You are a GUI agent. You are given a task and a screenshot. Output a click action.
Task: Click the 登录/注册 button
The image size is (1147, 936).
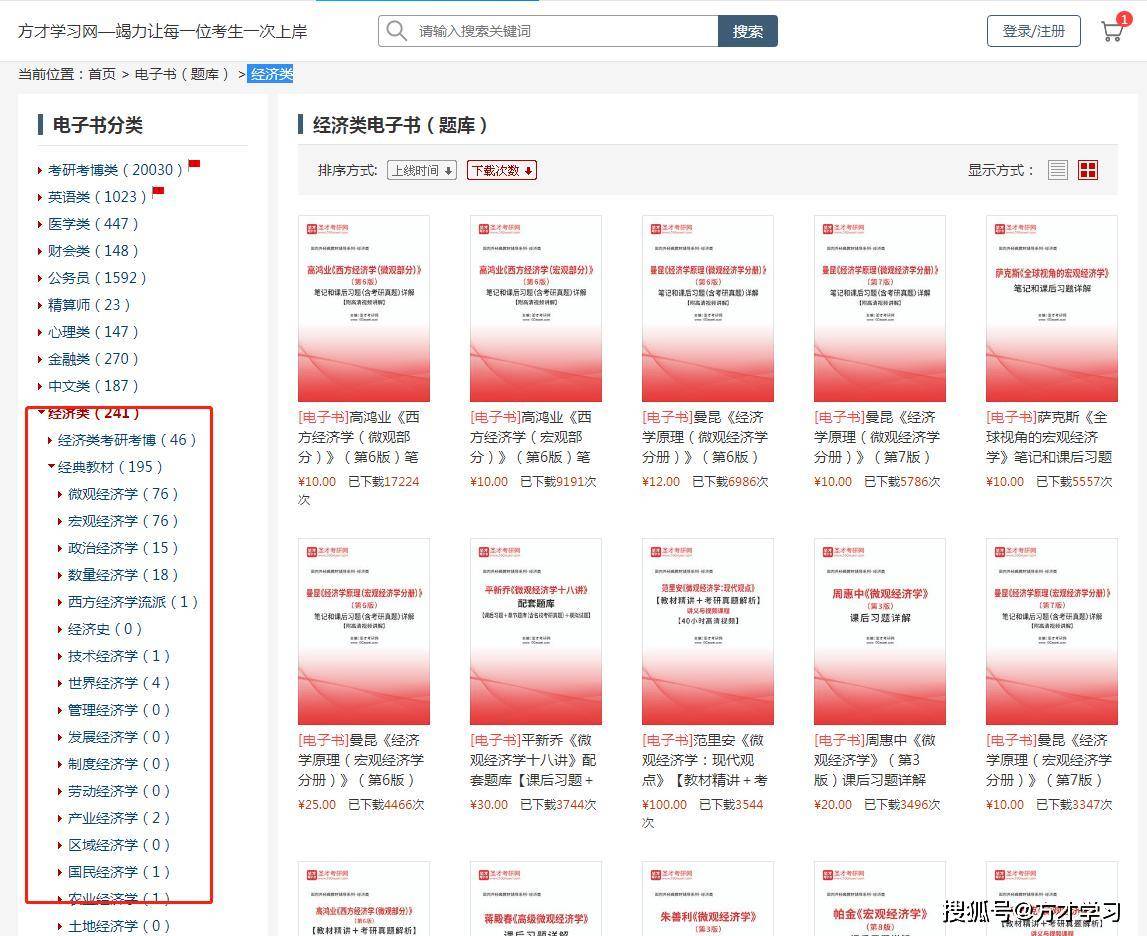(x=1033, y=31)
